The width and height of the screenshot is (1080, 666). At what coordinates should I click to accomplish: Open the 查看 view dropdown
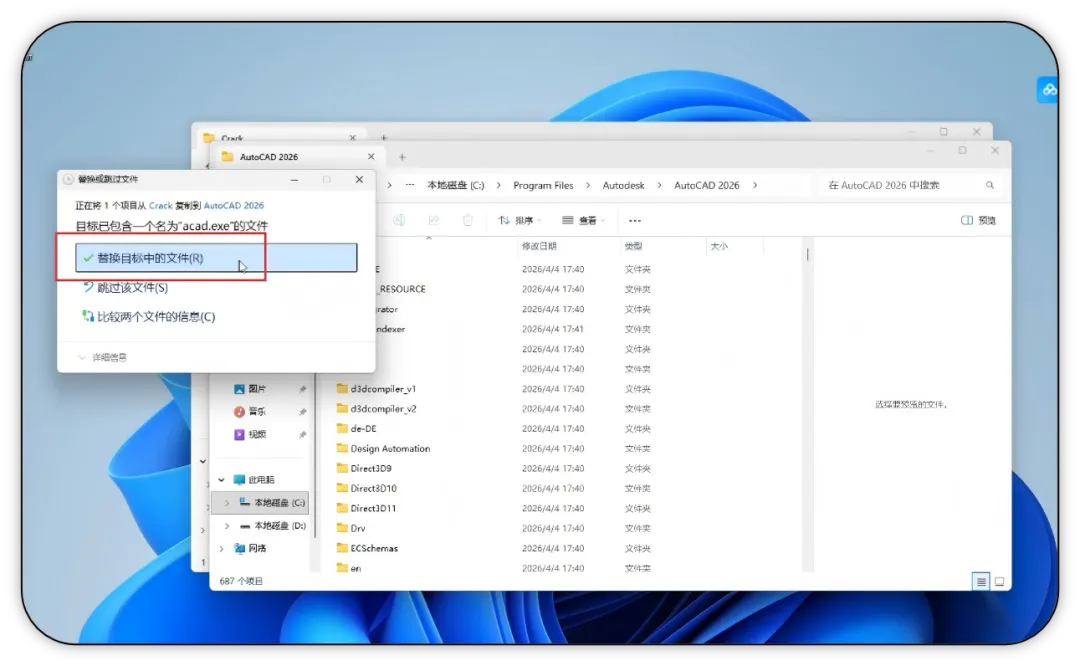pyautogui.click(x=583, y=220)
